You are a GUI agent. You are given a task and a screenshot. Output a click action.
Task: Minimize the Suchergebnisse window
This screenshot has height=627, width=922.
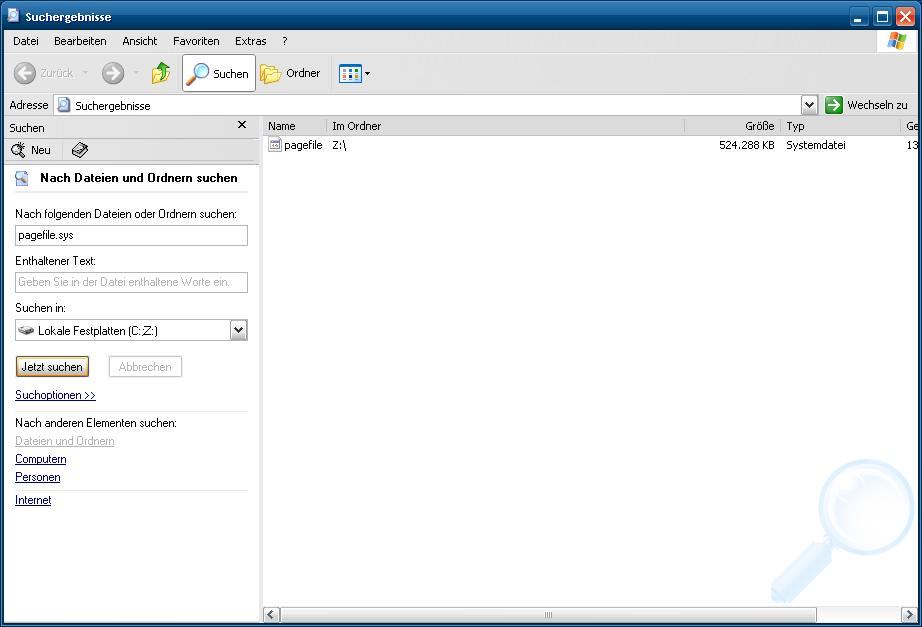[859, 17]
